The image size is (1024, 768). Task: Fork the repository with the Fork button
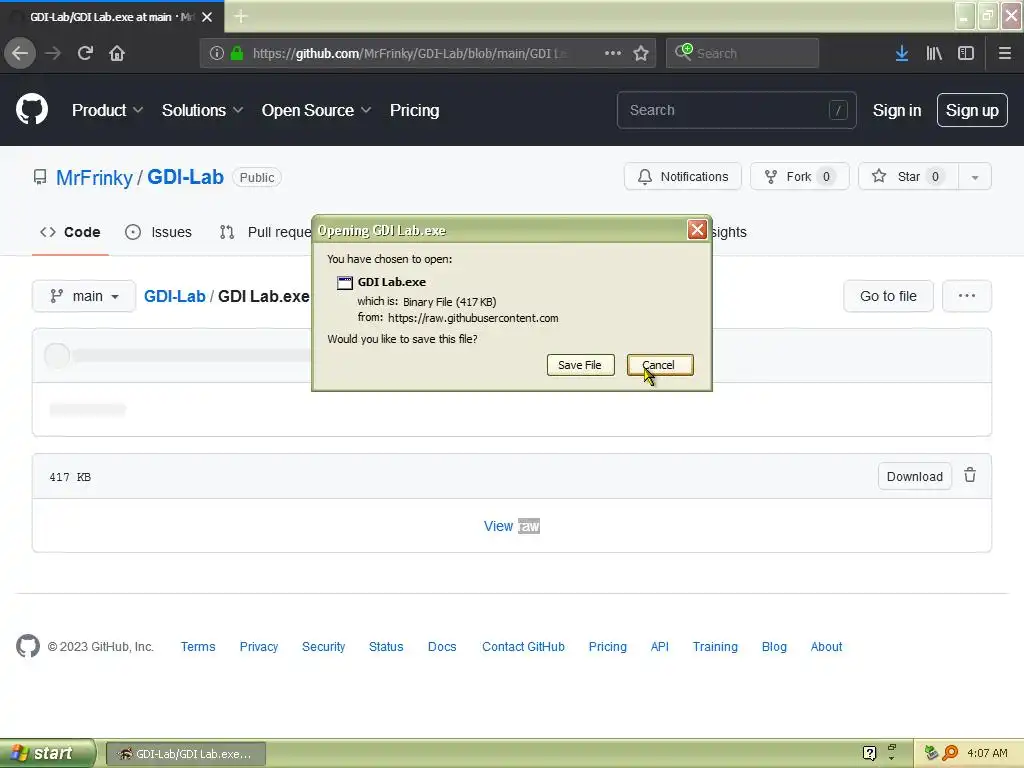click(799, 176)
